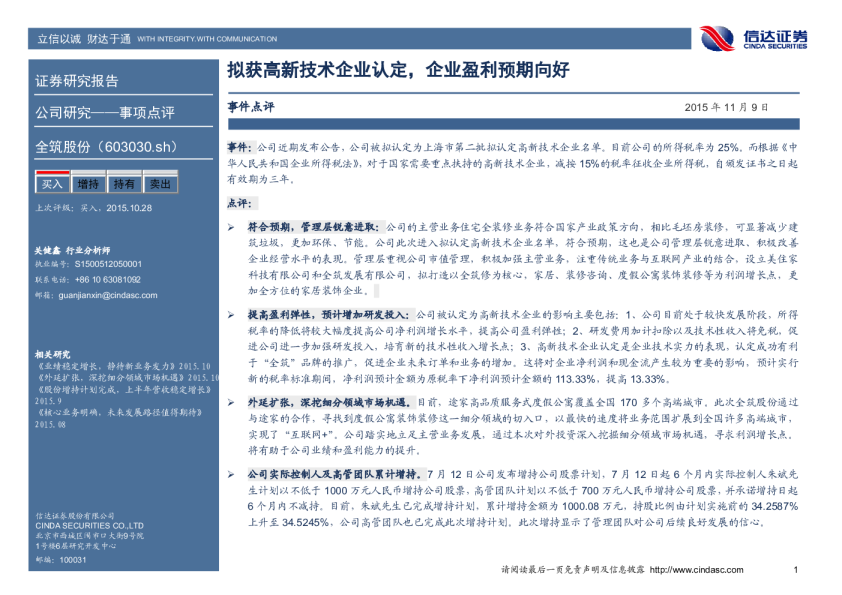Click the 公司研究——事项点评 sidebar heading
The width and height of the screenshot is (842, 595).
coord(104,112)
